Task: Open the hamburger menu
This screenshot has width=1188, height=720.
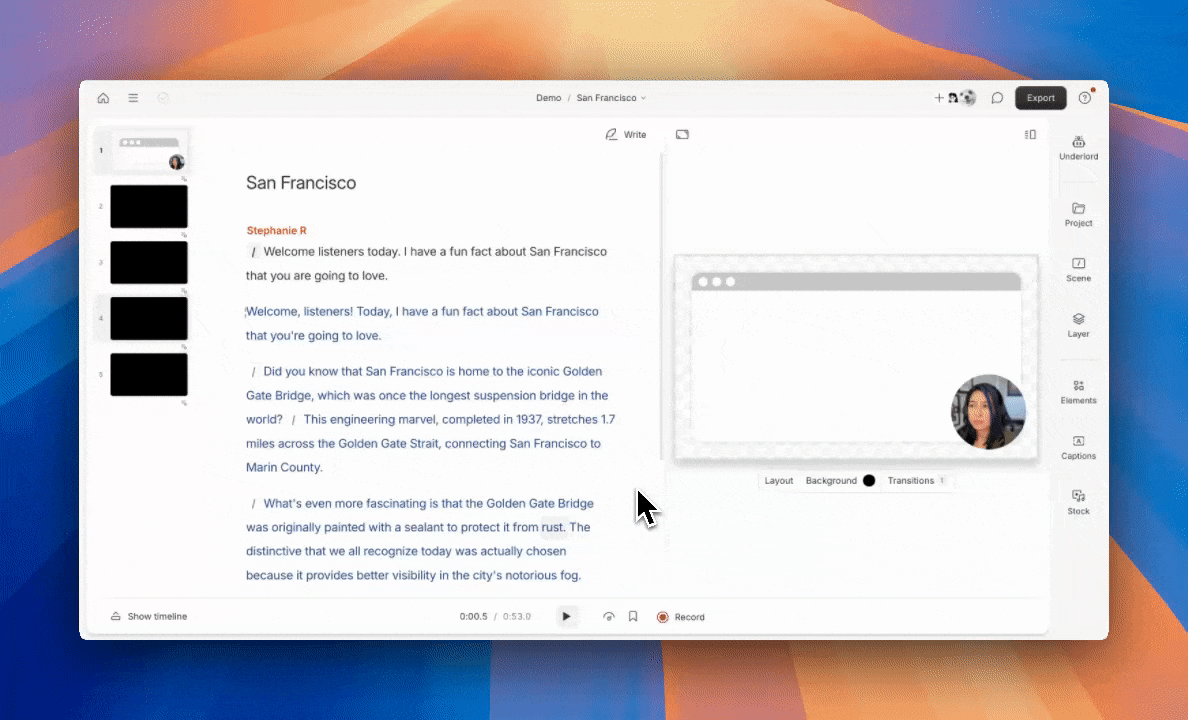Action: click(x=133, y=98)
